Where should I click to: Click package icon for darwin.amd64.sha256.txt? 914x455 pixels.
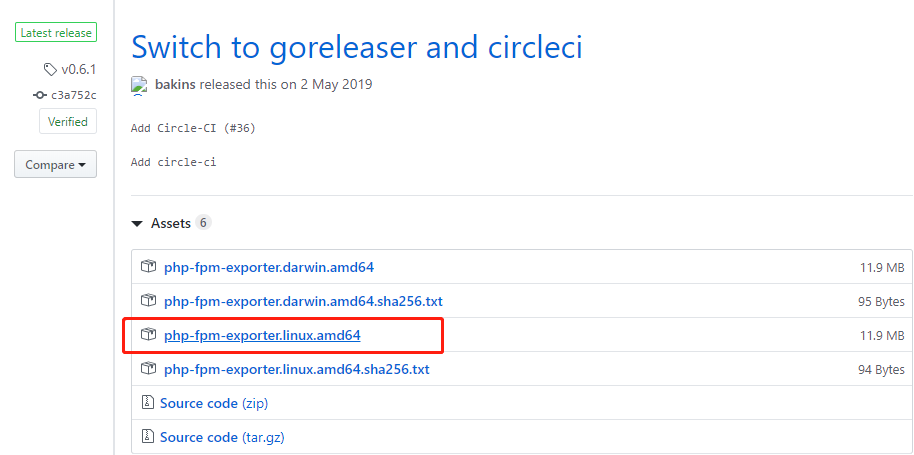149,301
